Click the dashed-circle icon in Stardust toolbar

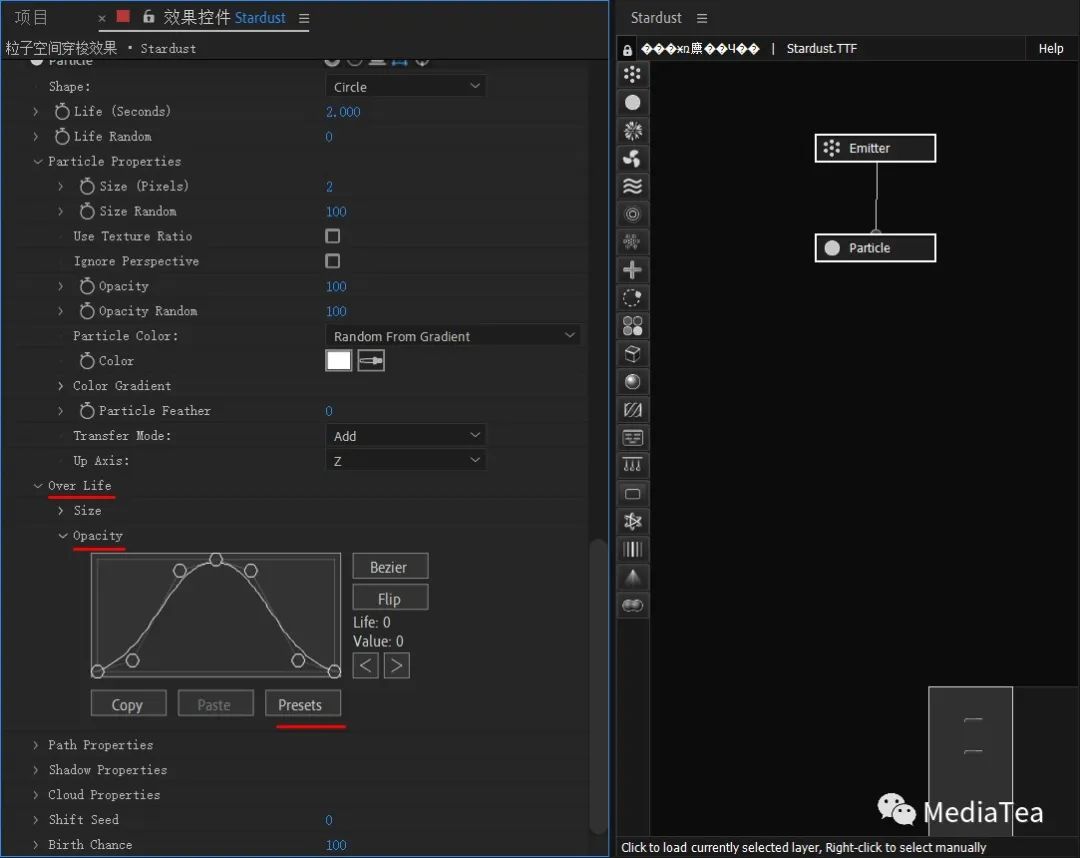coord(632,297)
